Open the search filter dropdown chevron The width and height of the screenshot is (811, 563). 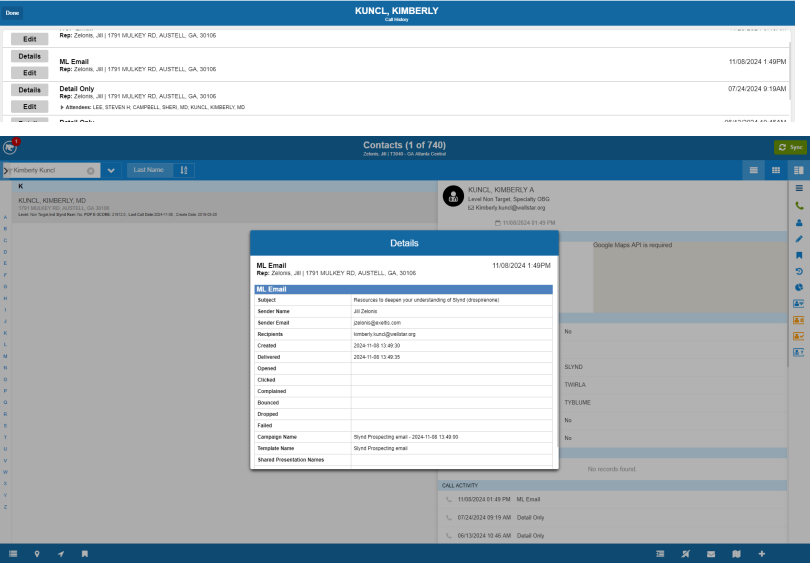tap(111, 170)
